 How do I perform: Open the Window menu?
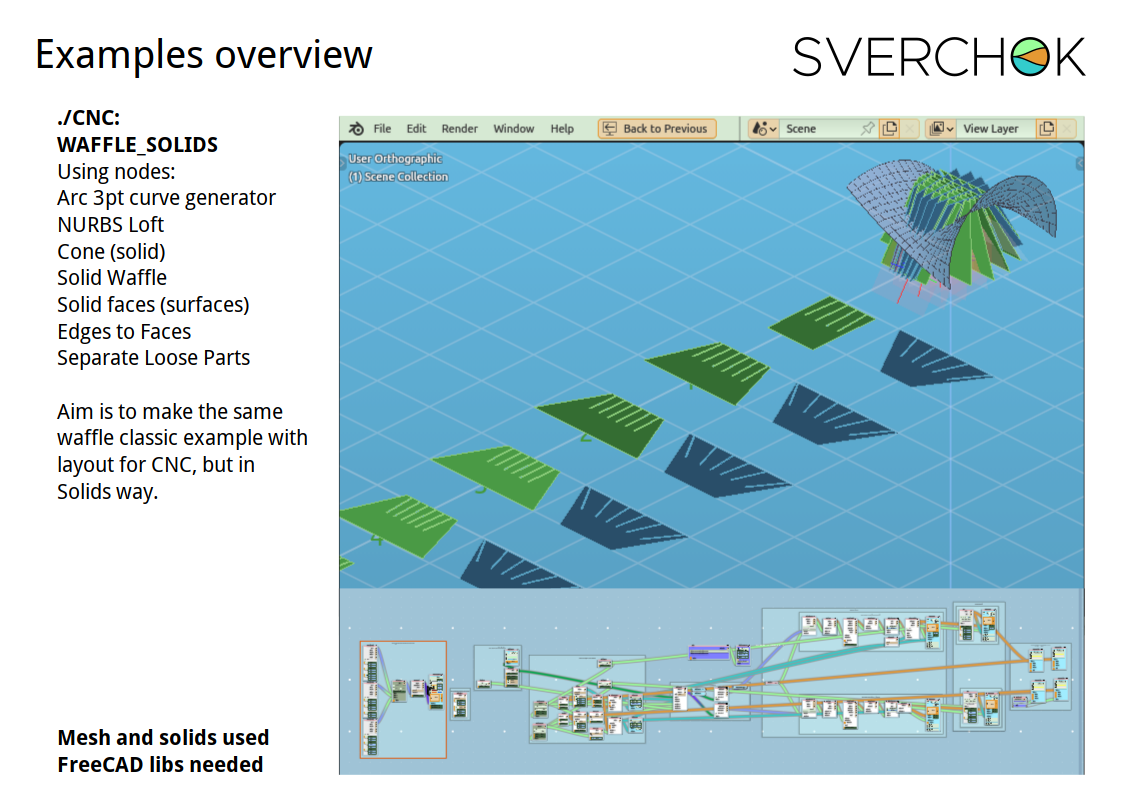(514, 129)
